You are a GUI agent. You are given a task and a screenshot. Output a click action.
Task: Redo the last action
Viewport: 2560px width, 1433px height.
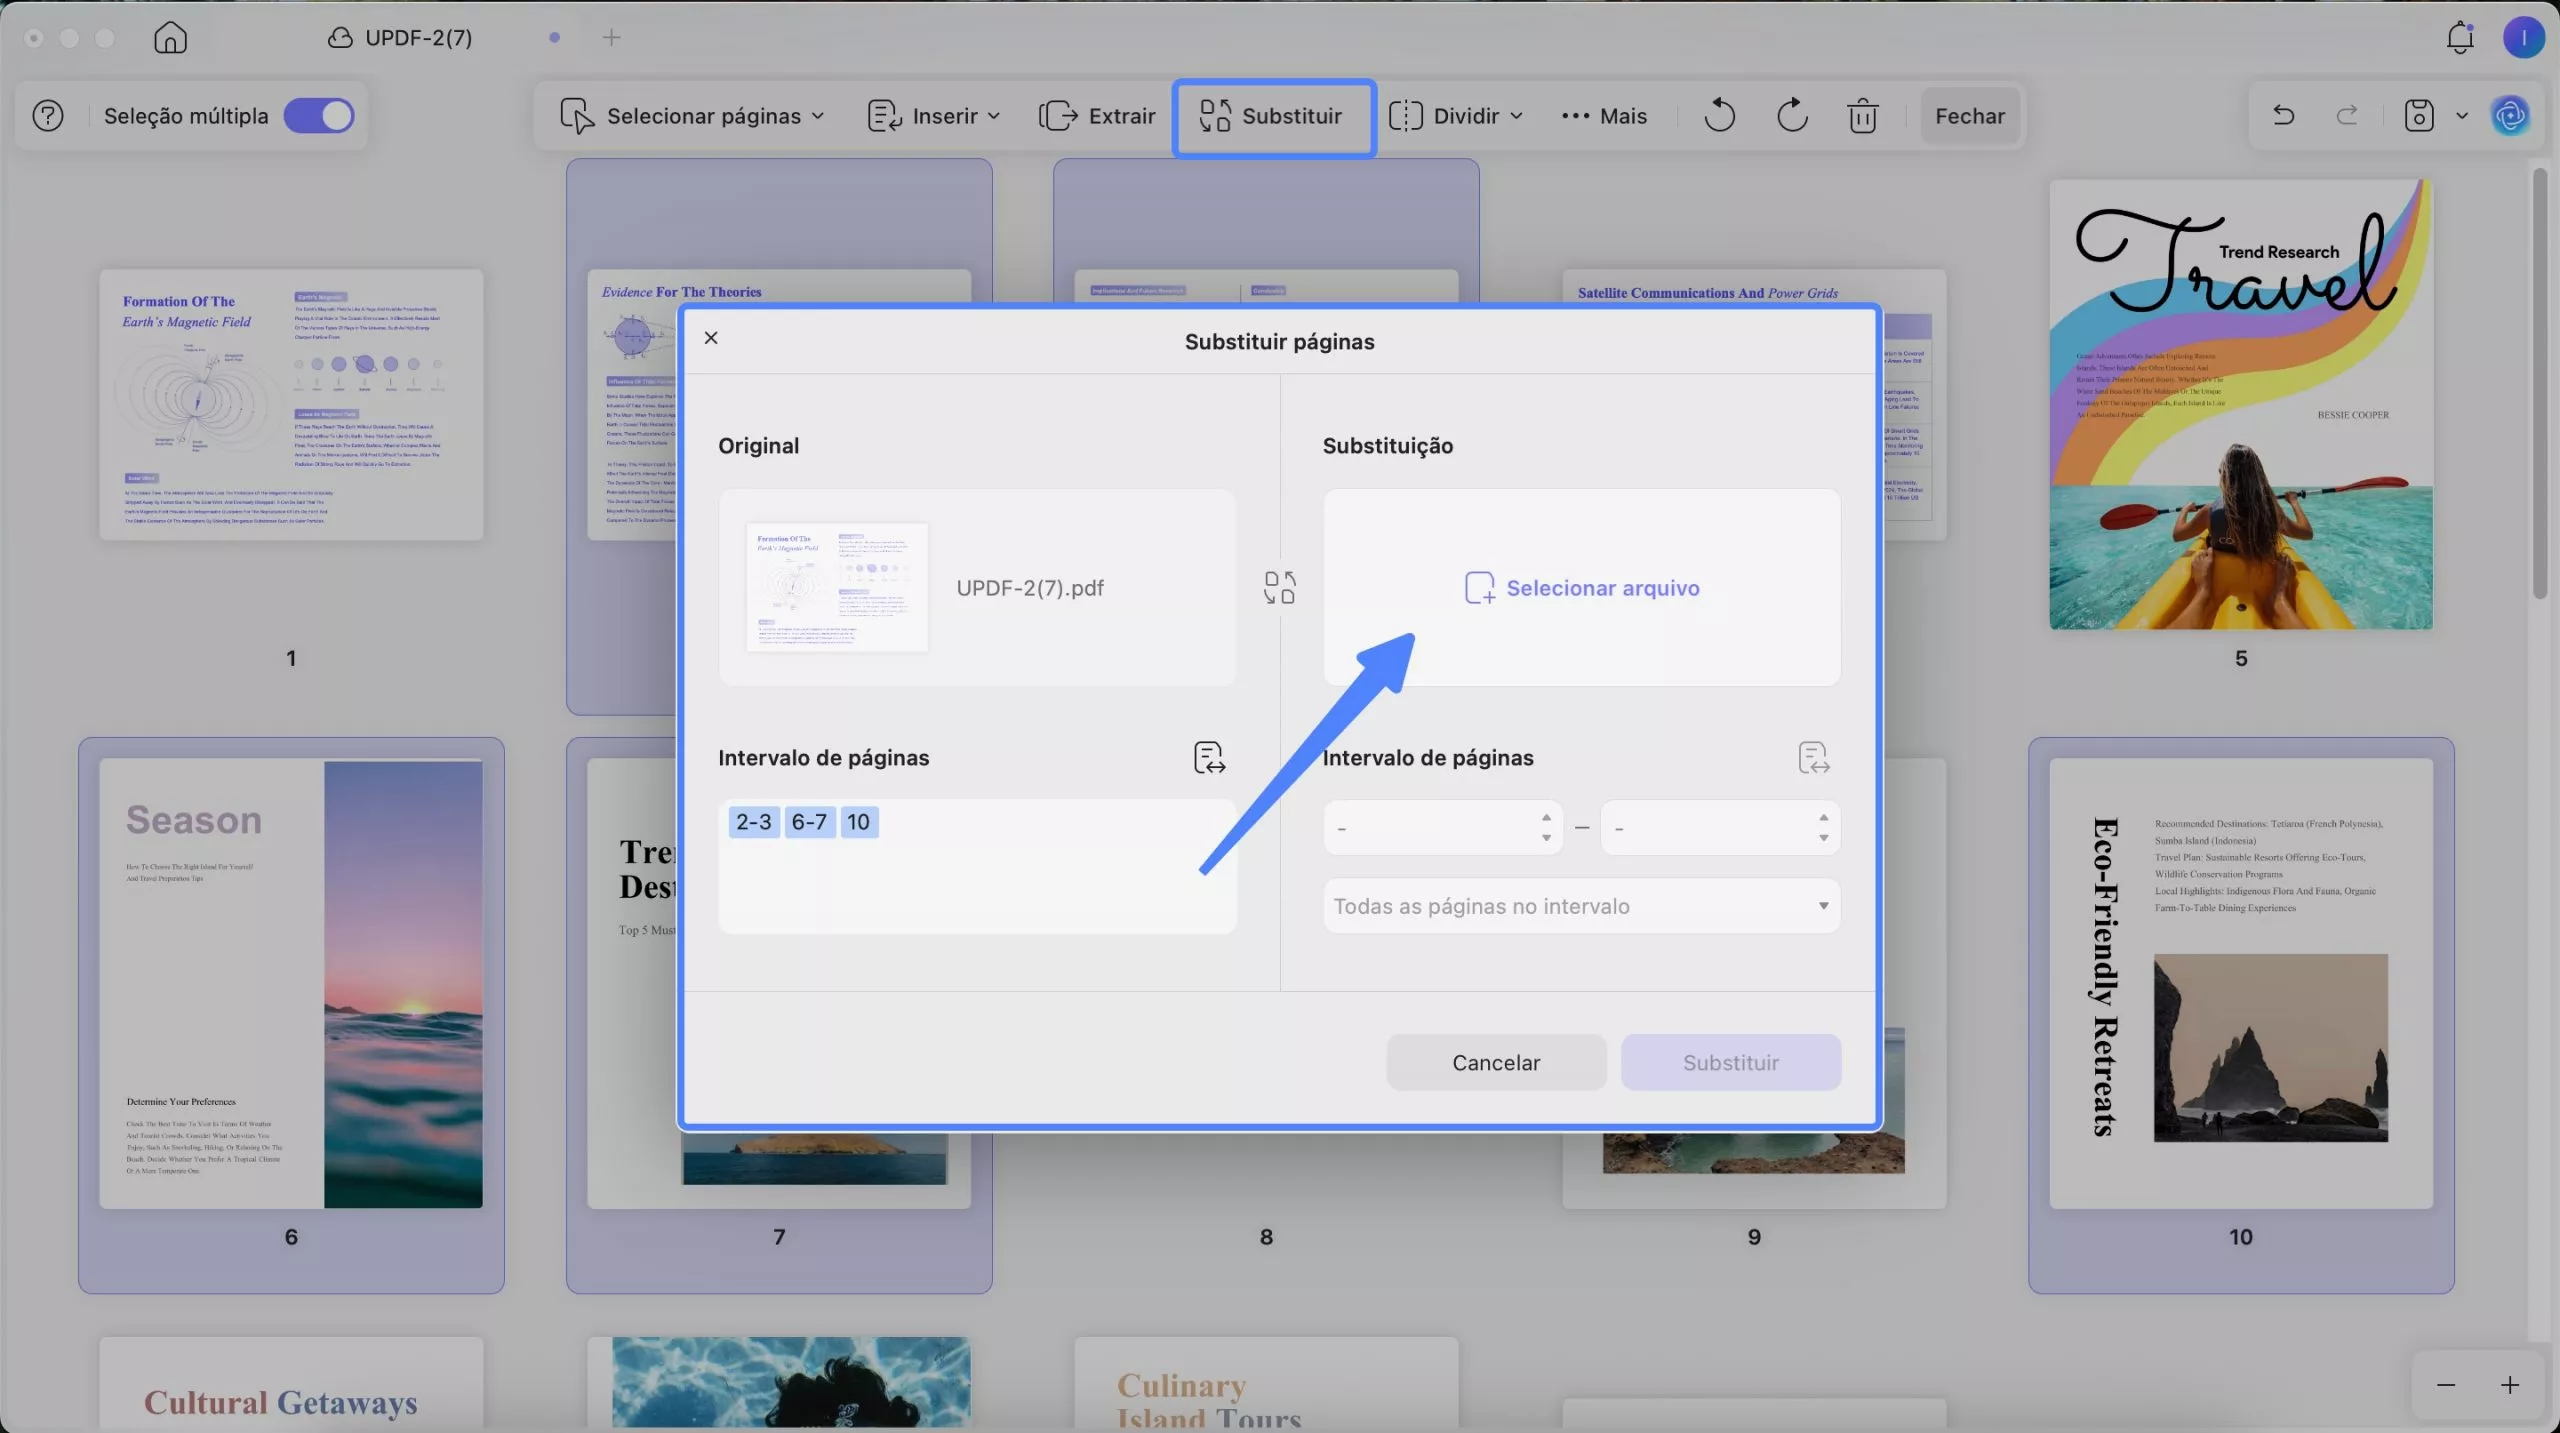[2347, 116]
